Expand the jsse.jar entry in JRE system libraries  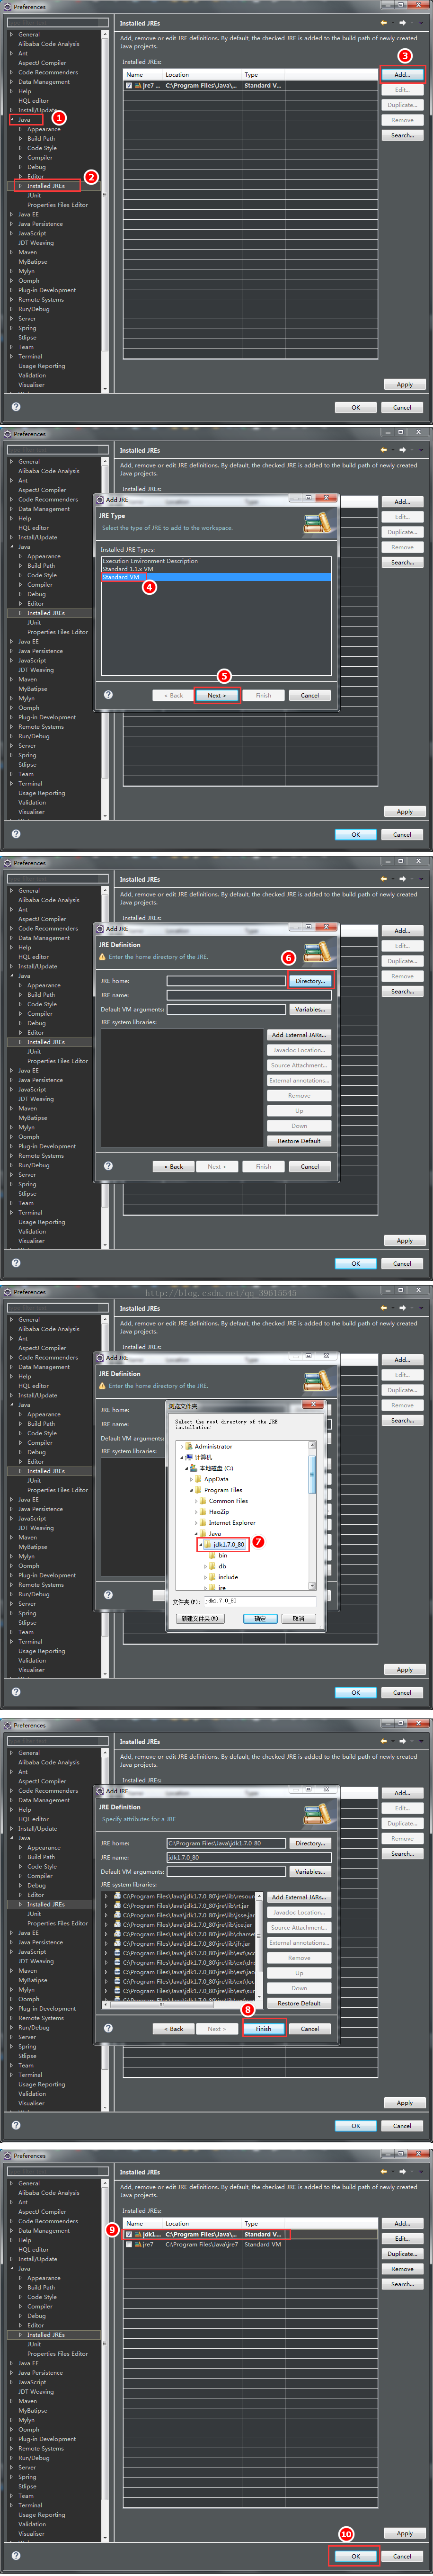tap(106, 1915)
